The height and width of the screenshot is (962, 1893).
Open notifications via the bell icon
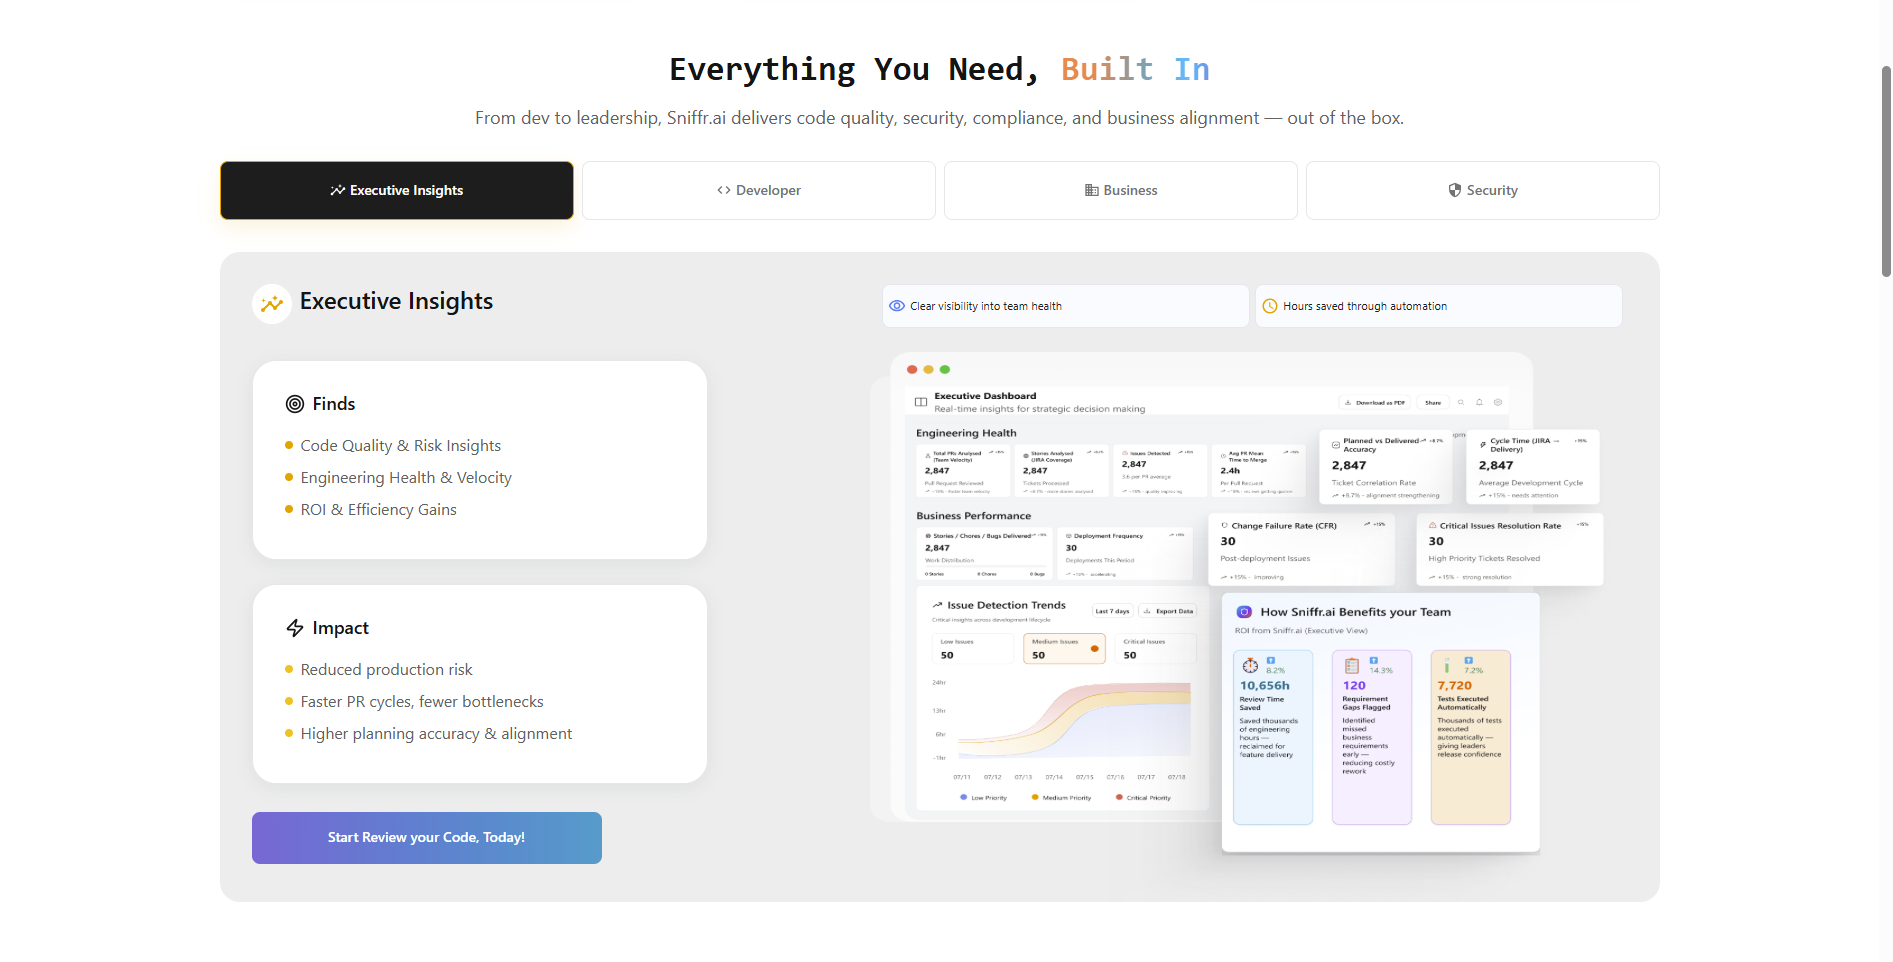pyautogui.click(x=1479, y=402)
